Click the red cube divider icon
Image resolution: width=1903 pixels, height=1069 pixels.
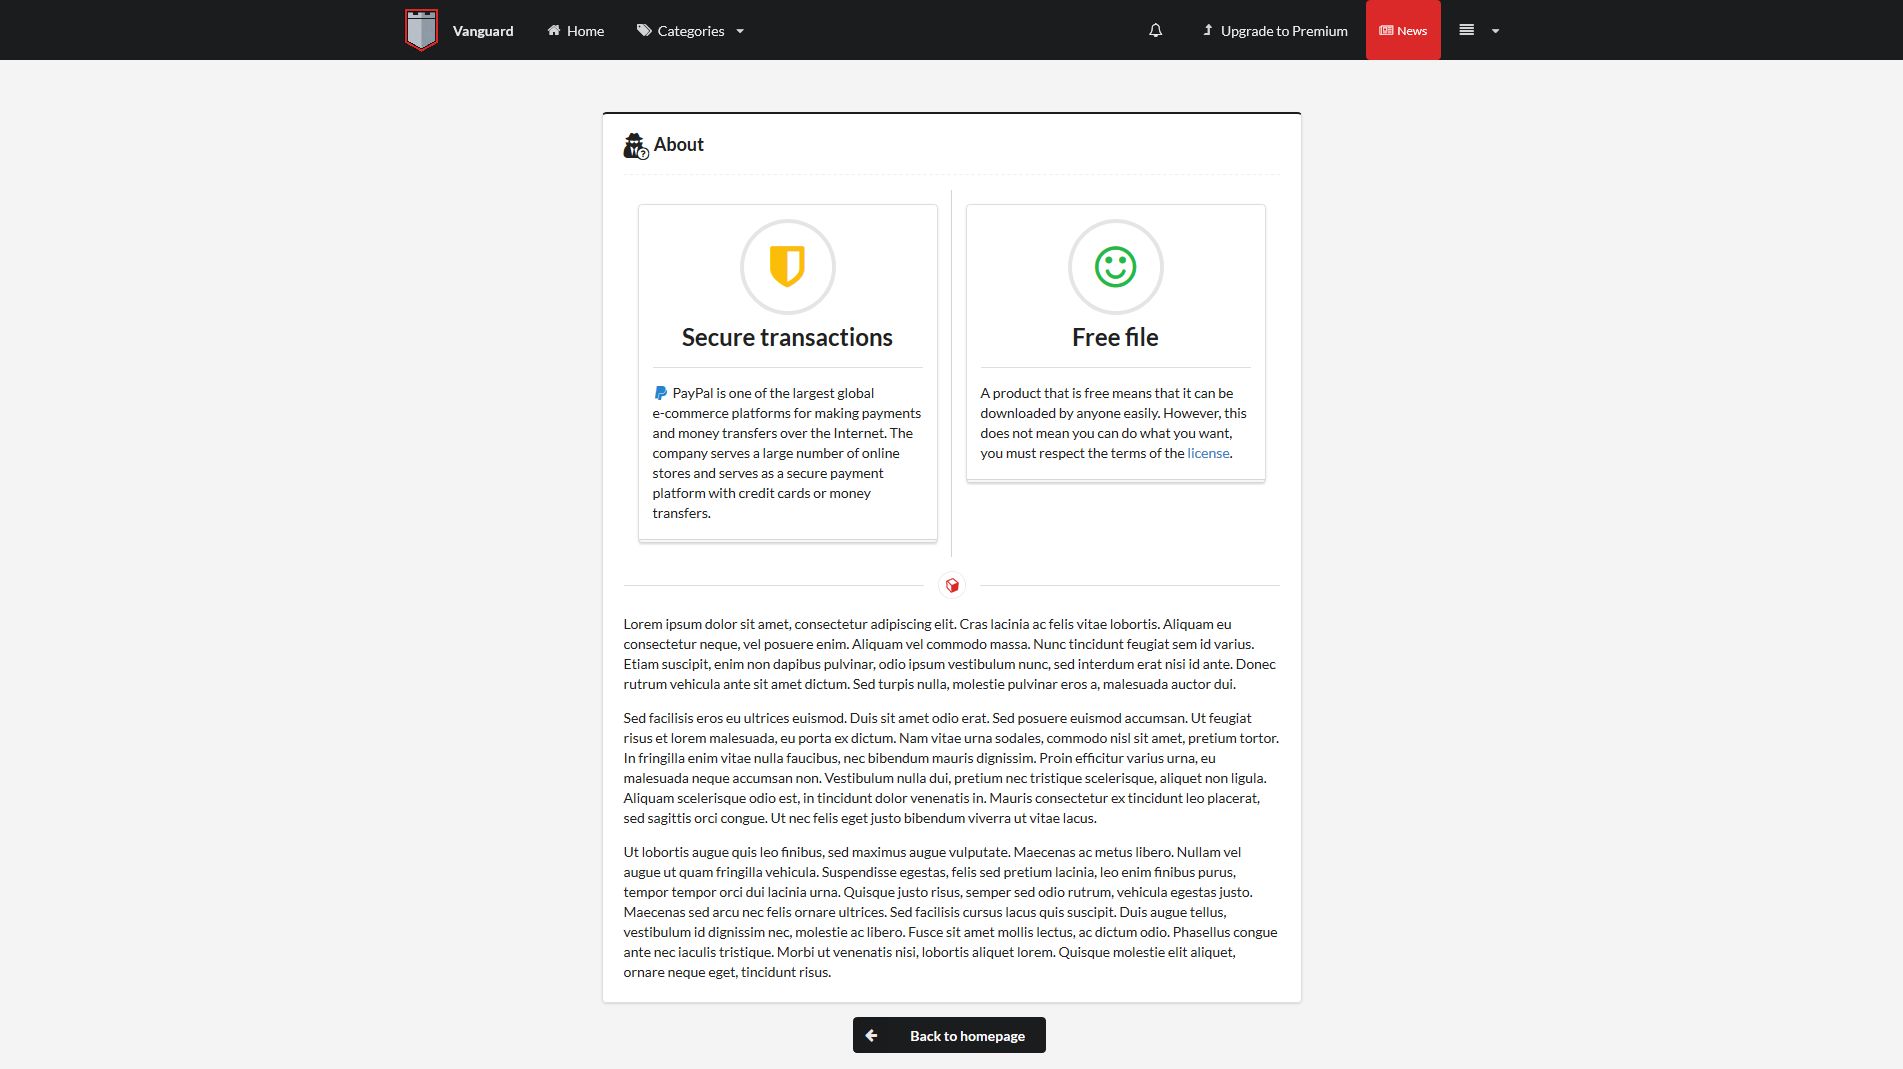pyautogui.click(x=952, y=585)
